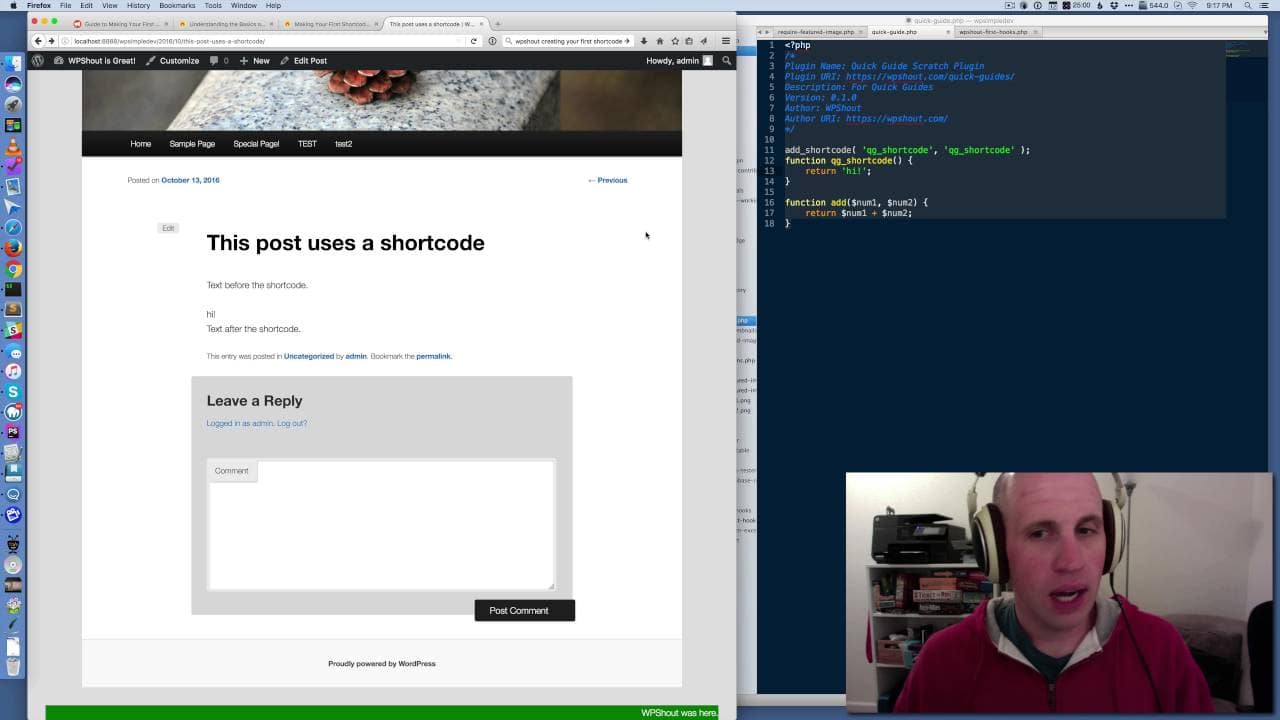Click the Post Comment button
1280x720 pixels.
pos(524,611)
